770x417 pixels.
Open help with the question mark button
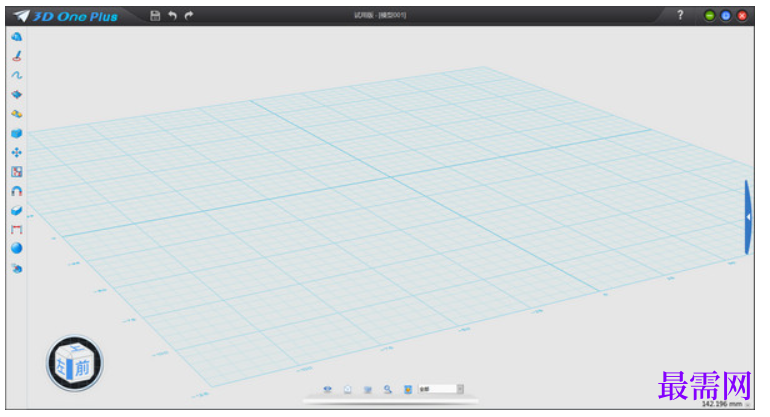click(x=680, y=15)
